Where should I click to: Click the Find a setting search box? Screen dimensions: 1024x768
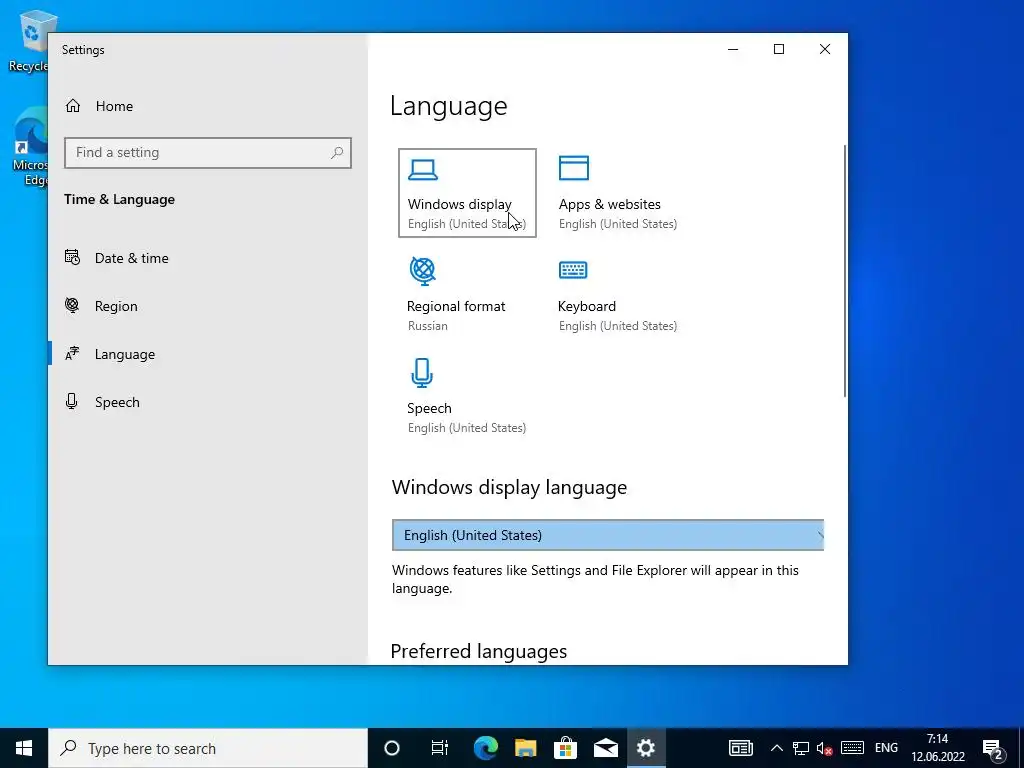coord(208,152)
